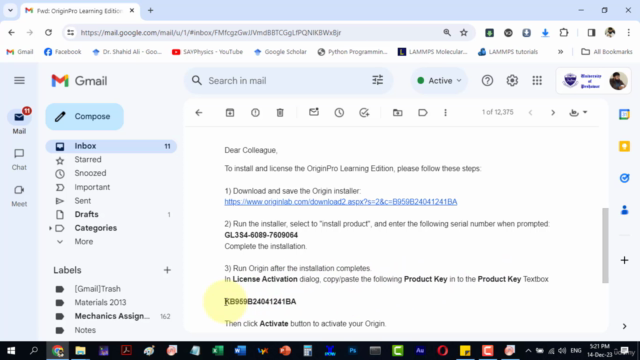Screen dimensions: 640x360
Task: Open the Mechanics Assign... label
Action: pos(112,316)
